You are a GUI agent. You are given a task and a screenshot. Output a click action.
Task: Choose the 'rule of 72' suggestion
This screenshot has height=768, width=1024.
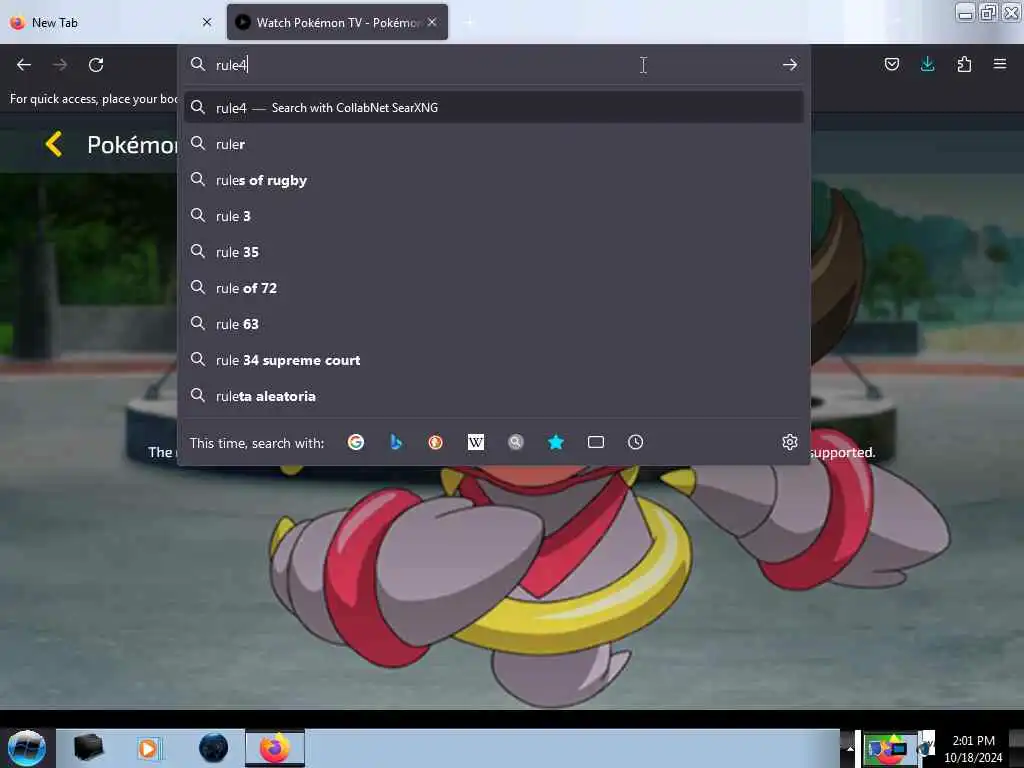point(494,288)
